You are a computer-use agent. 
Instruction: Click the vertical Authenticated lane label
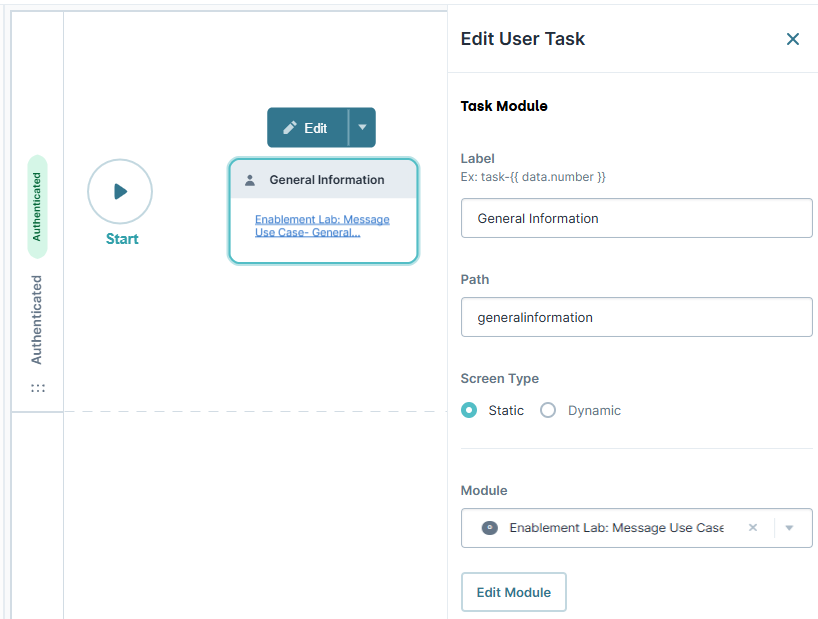[x=38, y=317]
